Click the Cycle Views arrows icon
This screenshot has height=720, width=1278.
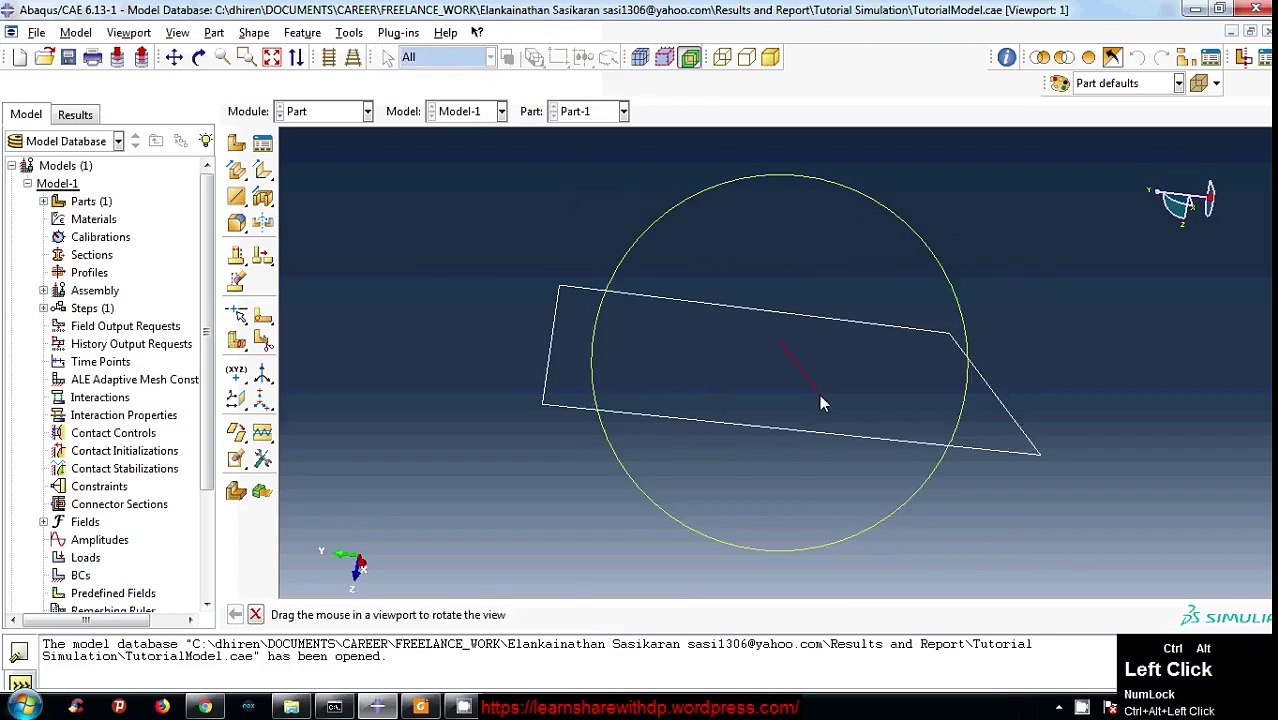pyautogui.click(x=296, y=57)
